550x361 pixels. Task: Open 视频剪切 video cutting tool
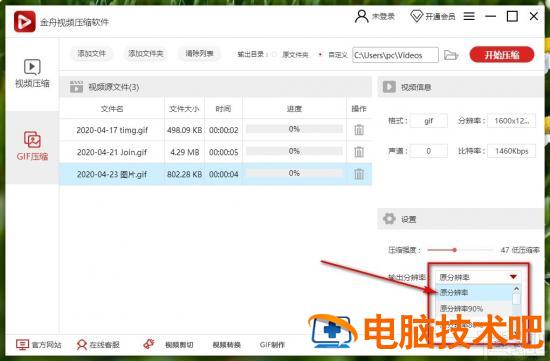[x=179, y=345]
